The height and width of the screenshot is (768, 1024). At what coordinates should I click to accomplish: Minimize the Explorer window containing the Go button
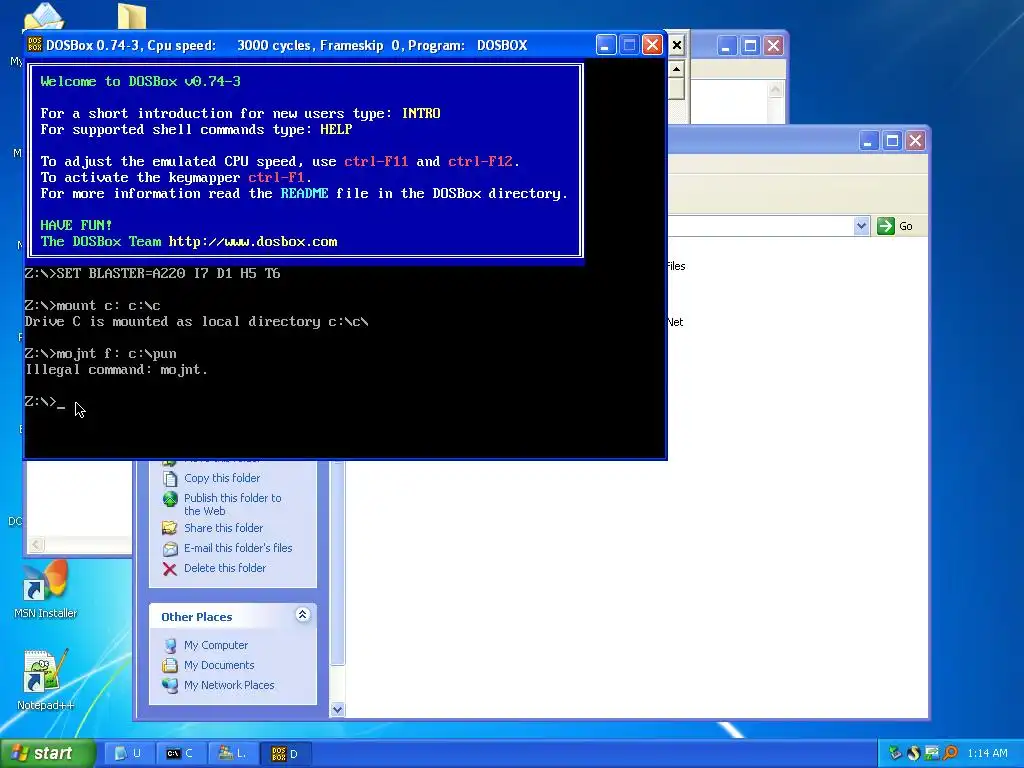pos(868,140)
